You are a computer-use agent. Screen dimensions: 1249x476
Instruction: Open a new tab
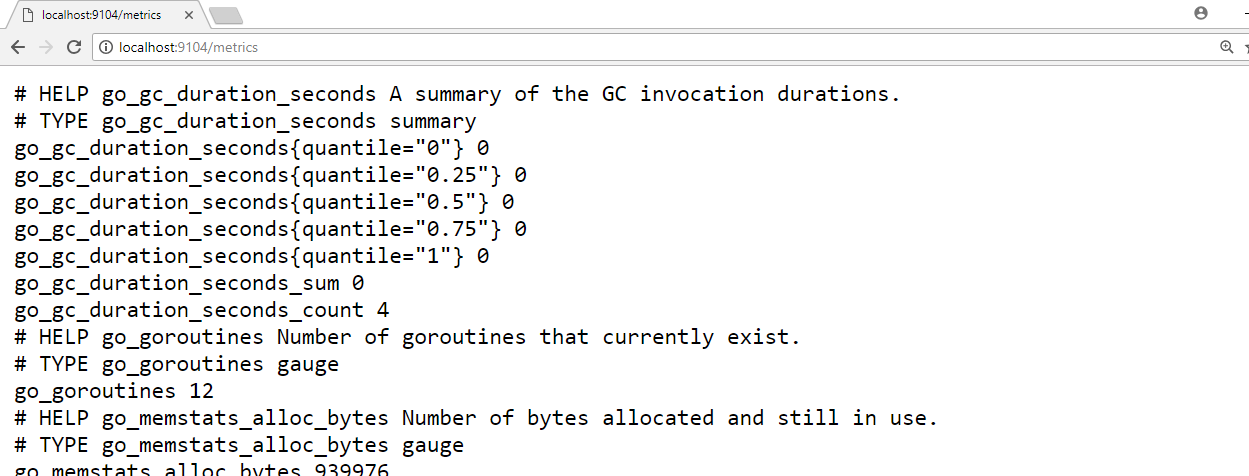coord(226,15)
